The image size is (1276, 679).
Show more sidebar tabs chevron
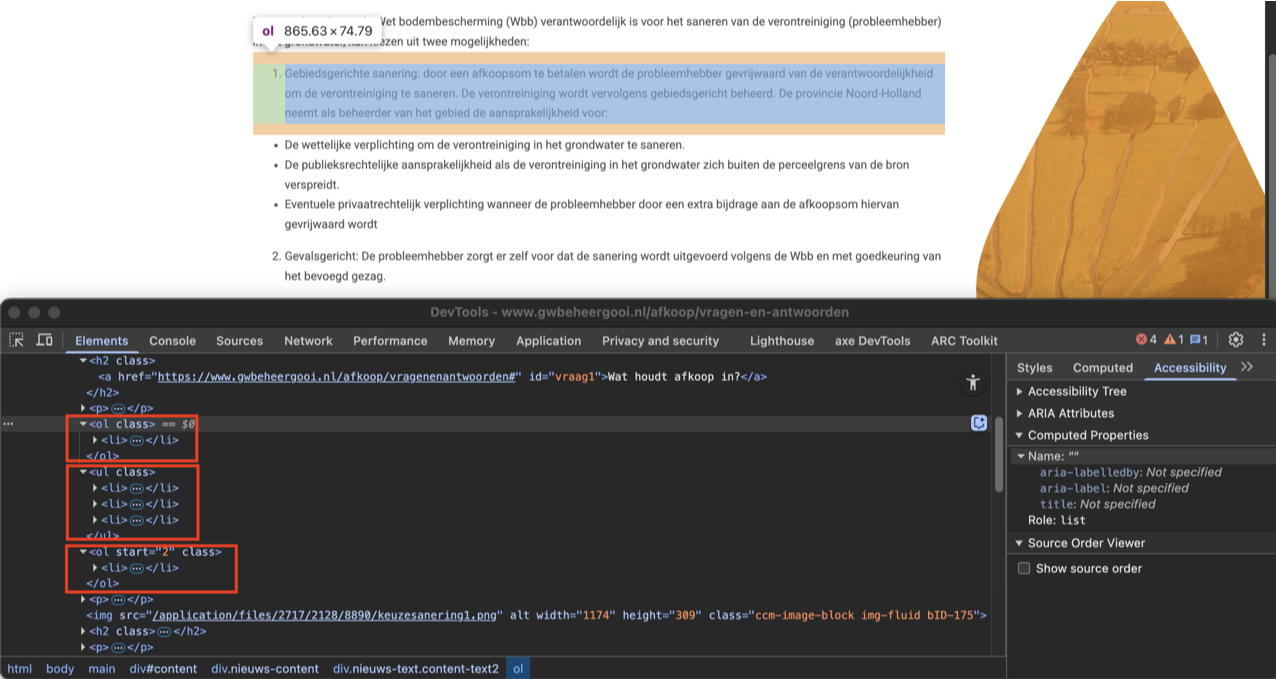coord(1247,367)
